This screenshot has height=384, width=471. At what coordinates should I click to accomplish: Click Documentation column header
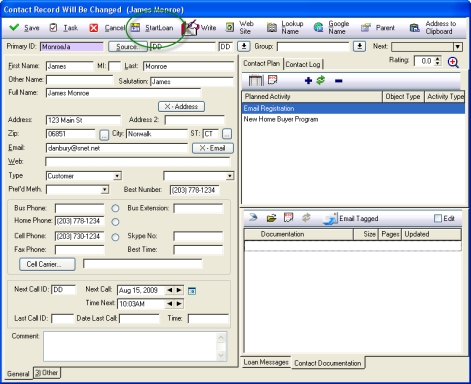(299, 234)
